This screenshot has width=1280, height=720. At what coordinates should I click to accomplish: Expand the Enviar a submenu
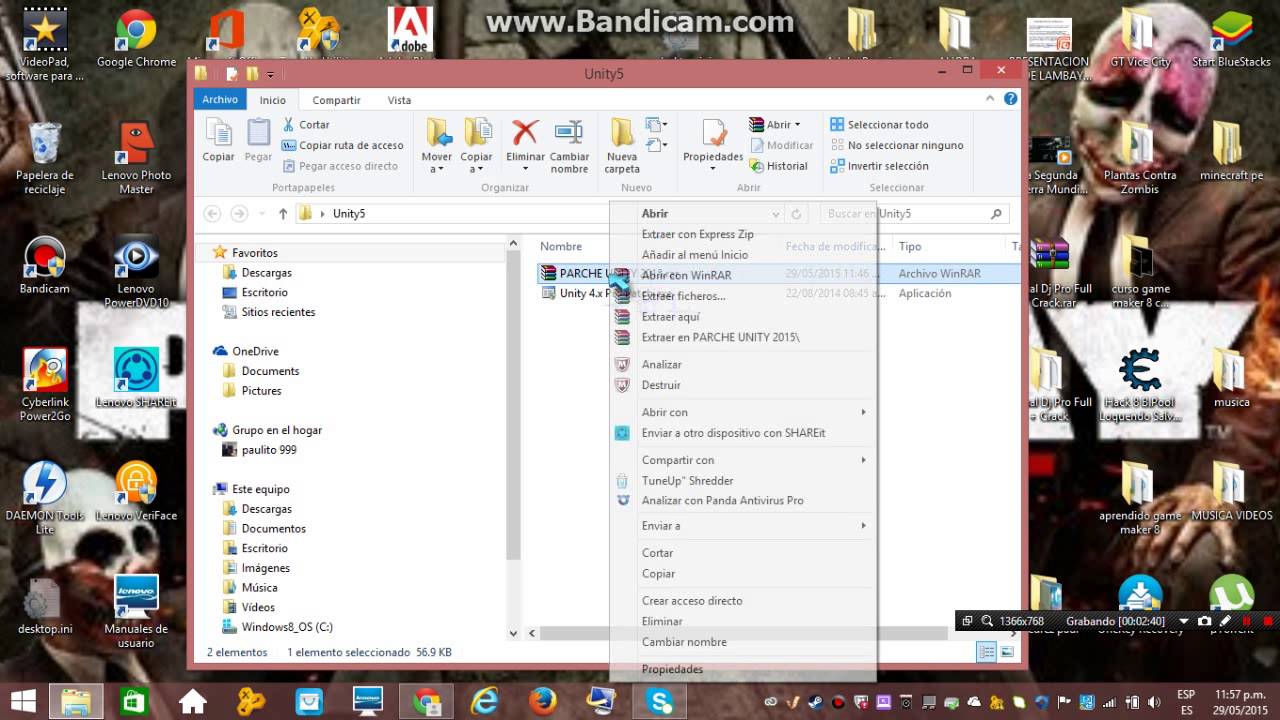743,526
